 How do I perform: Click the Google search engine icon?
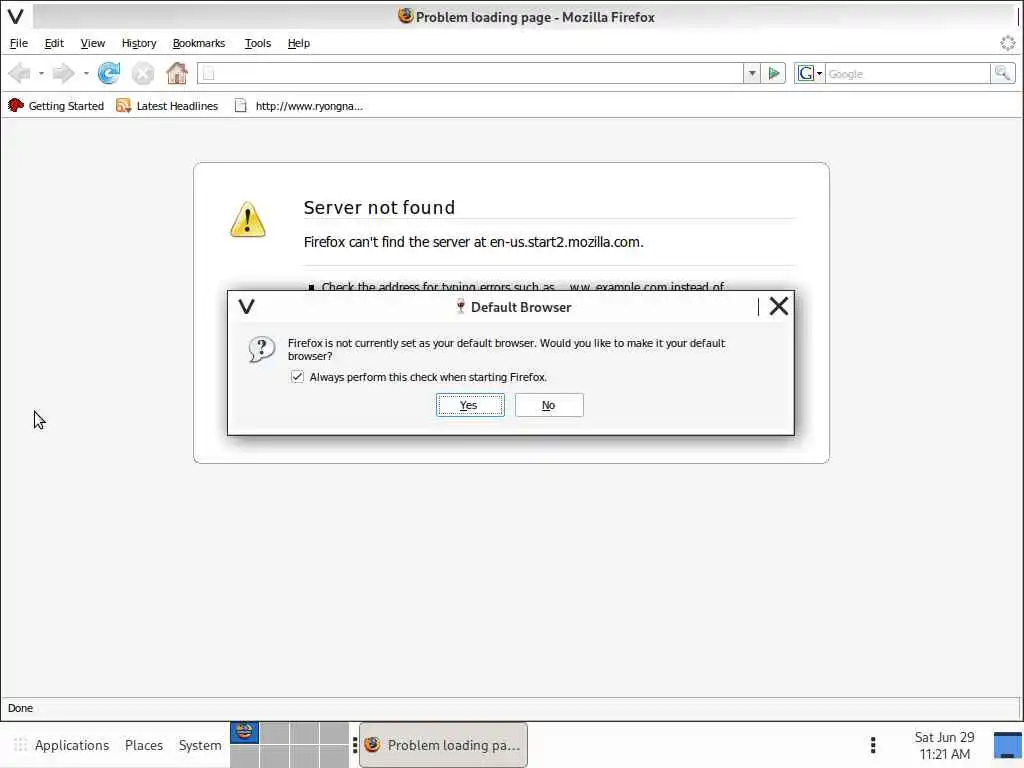[x=806, y=73]
